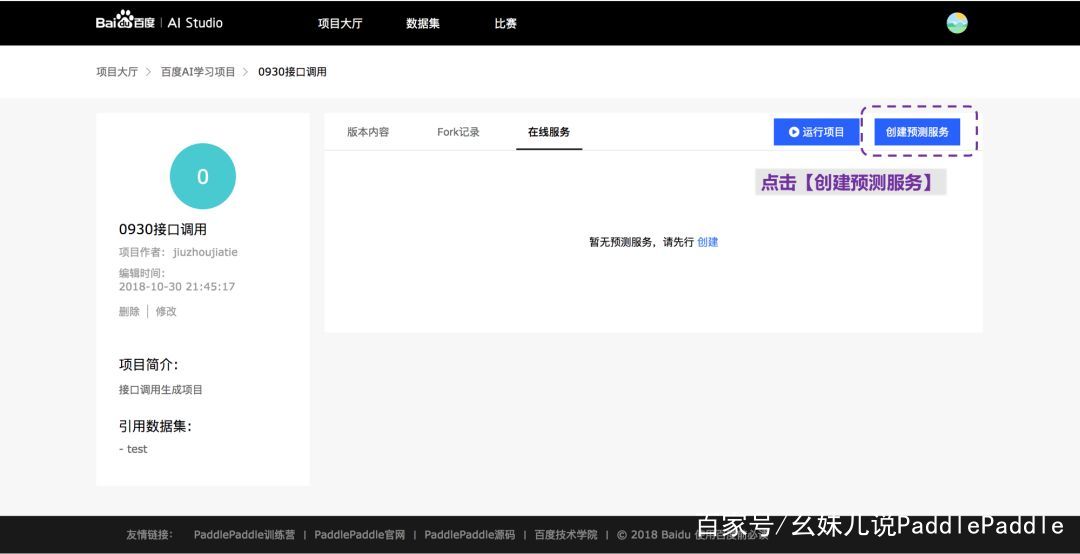Click 删除 to delete the project

(x=129, y=311)
